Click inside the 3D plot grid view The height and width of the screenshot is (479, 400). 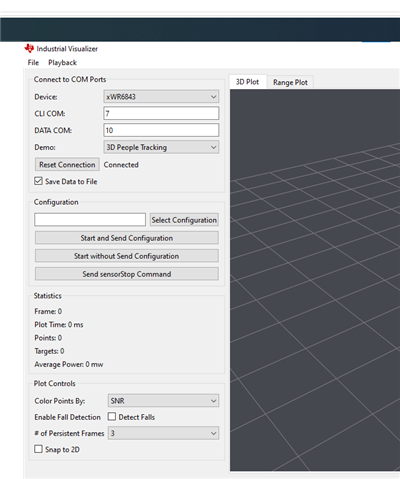[x=315, y=280]
